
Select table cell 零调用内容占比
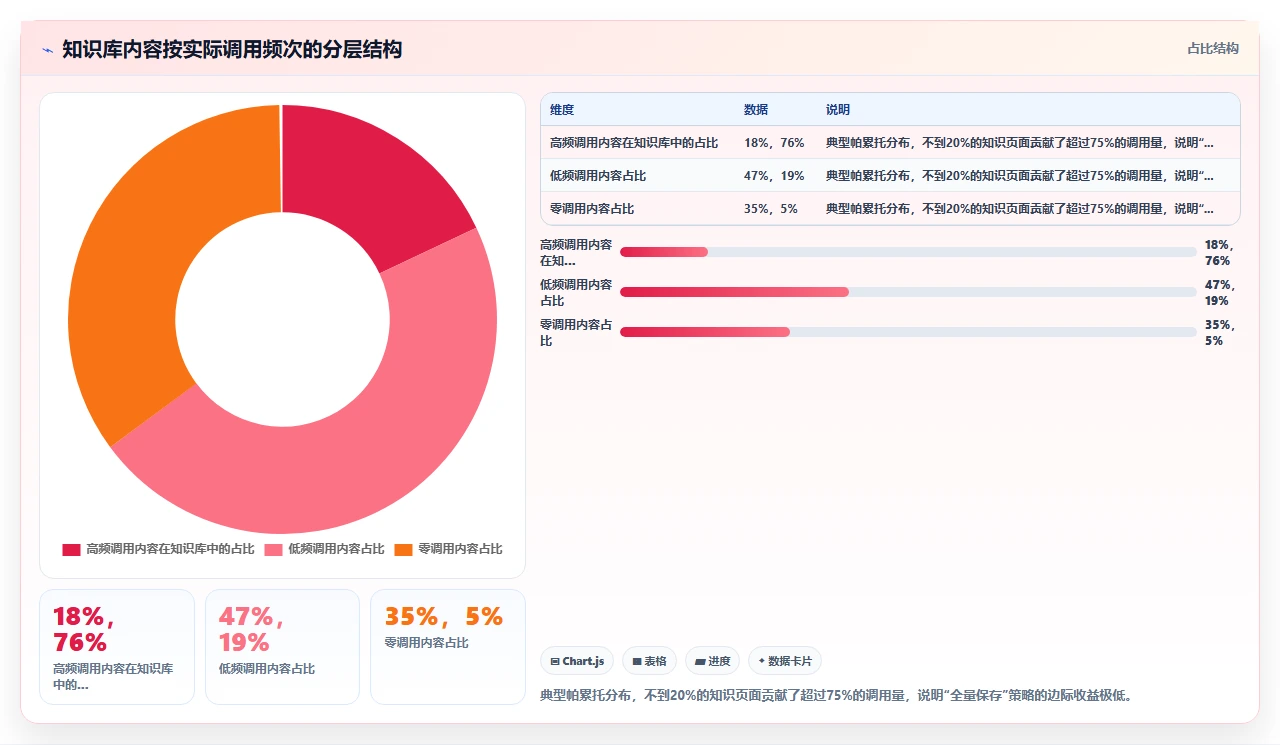point(592,209)
